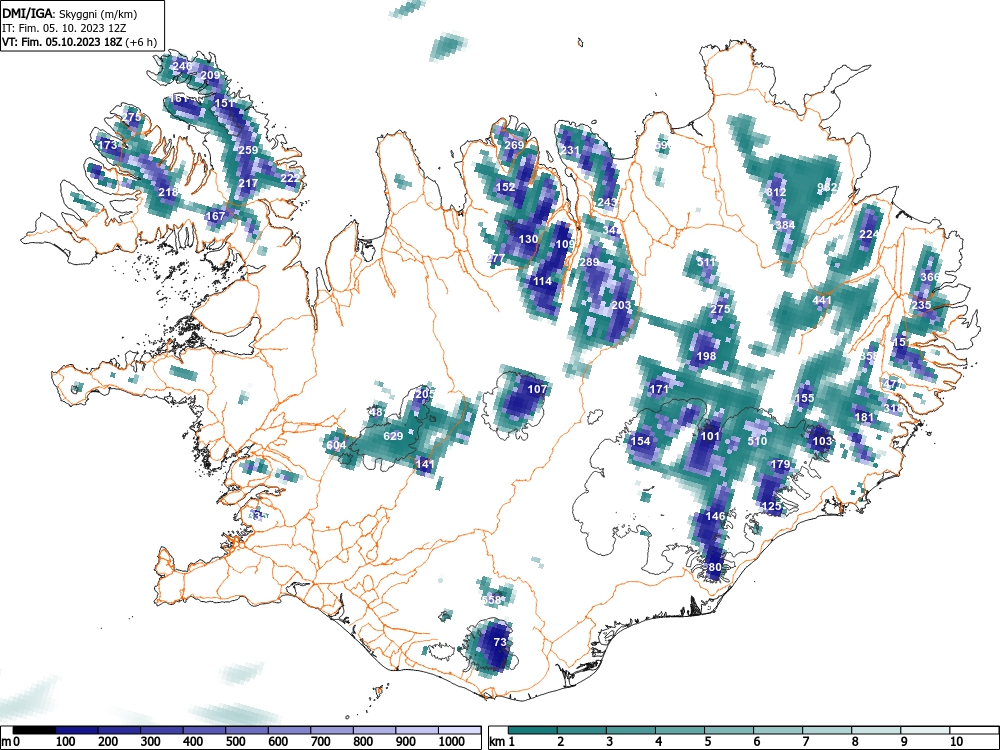This screenshot has height=750, width=1000.
Task: Click the visibility value 181
Action: pos(864,417)
